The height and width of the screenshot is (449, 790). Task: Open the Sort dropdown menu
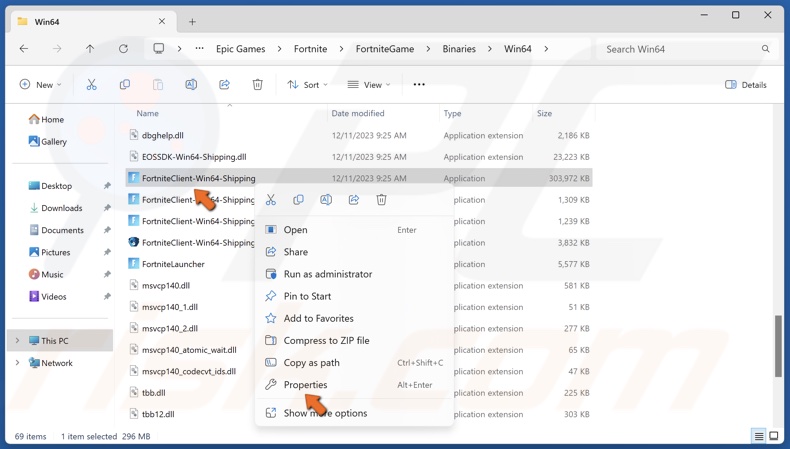[x=307, y=85]
